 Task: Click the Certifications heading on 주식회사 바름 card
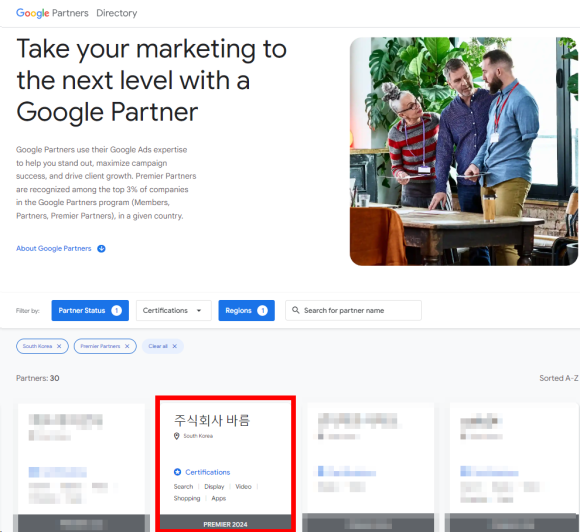208,472
